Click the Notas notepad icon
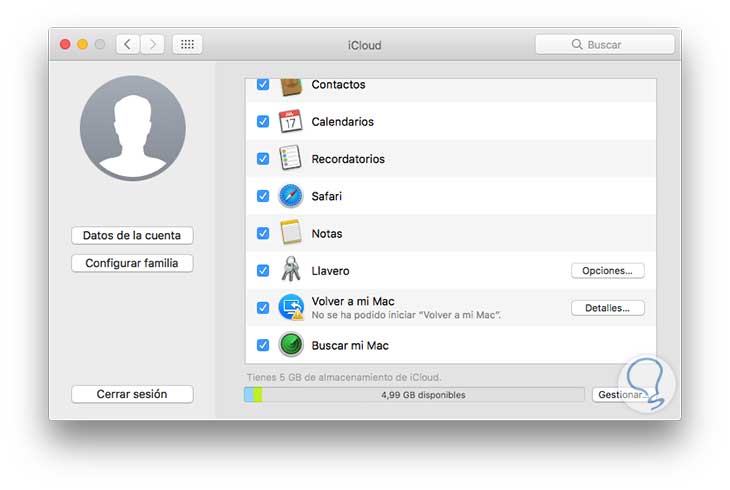This screenshot has height=490, width=730. [x=291, y=232]
